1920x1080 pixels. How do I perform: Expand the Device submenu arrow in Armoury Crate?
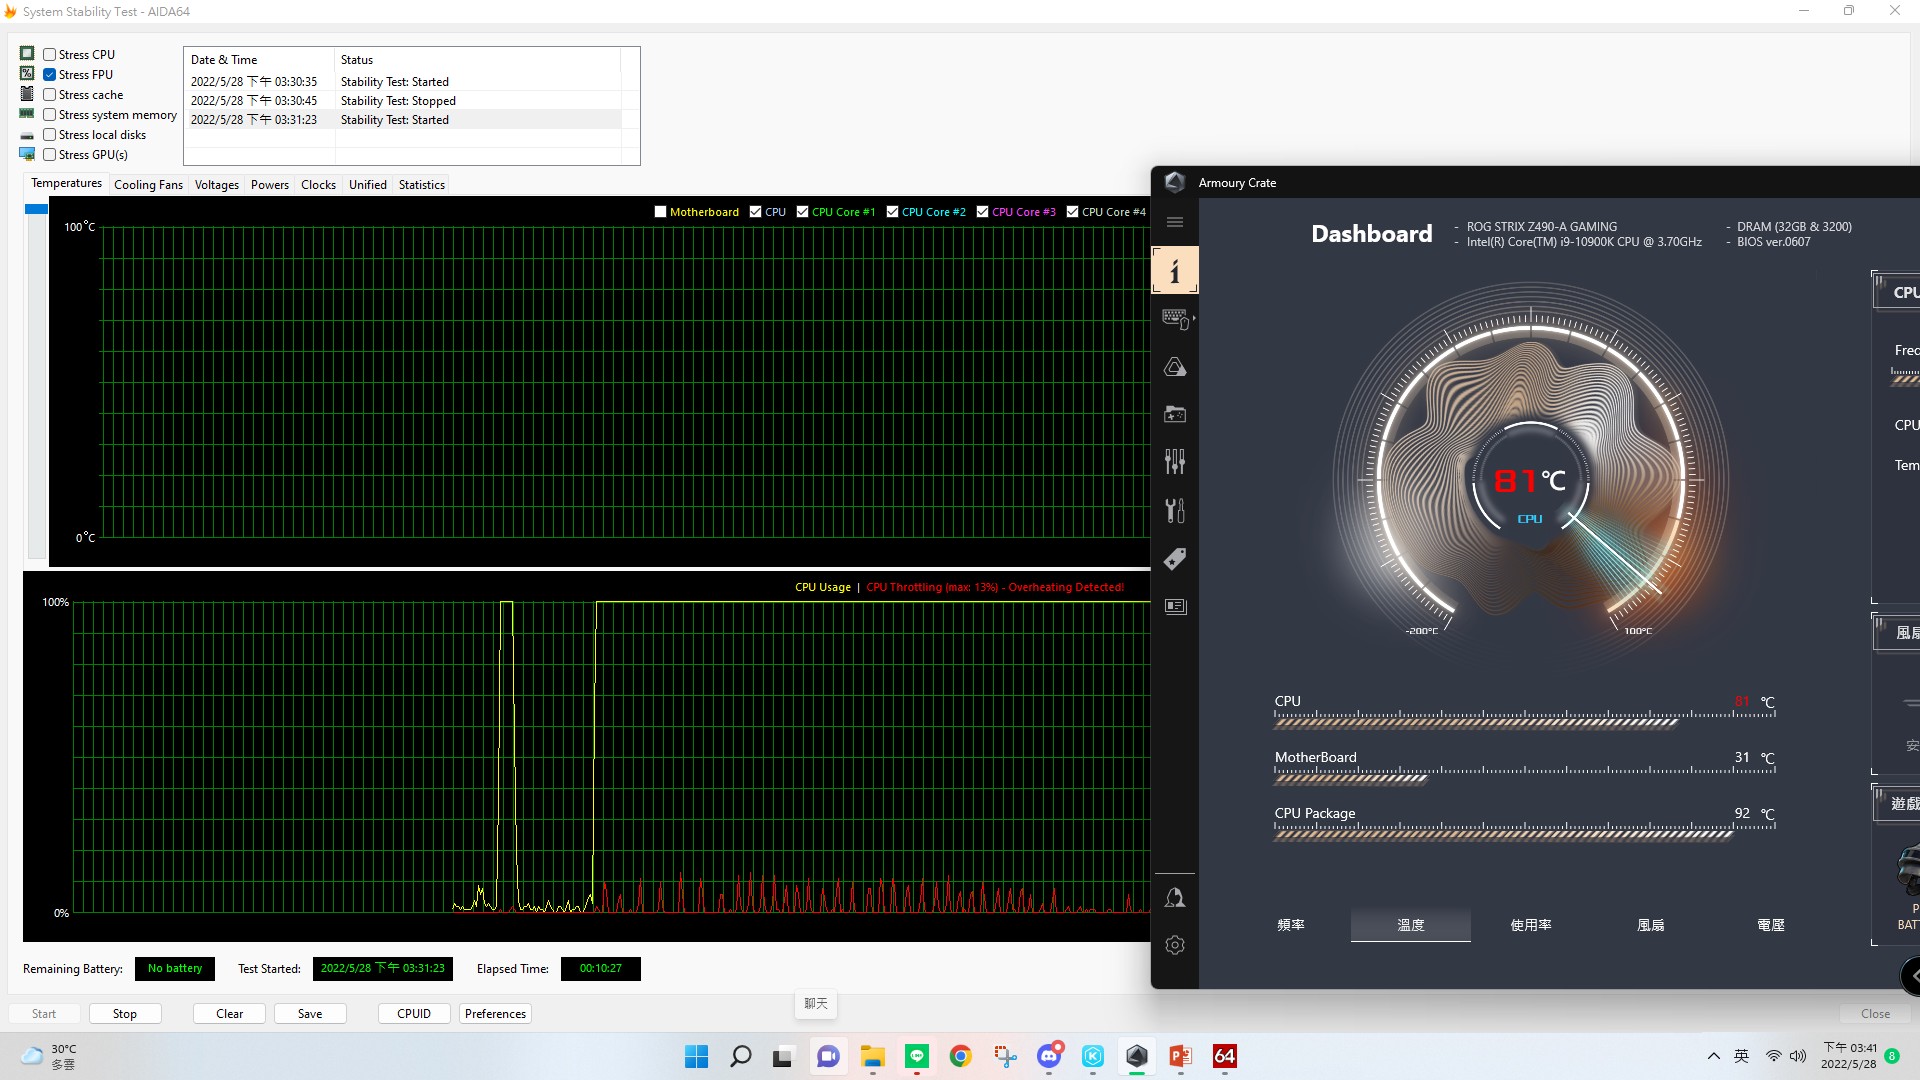pyautogui.click(x=1194, y=318)
